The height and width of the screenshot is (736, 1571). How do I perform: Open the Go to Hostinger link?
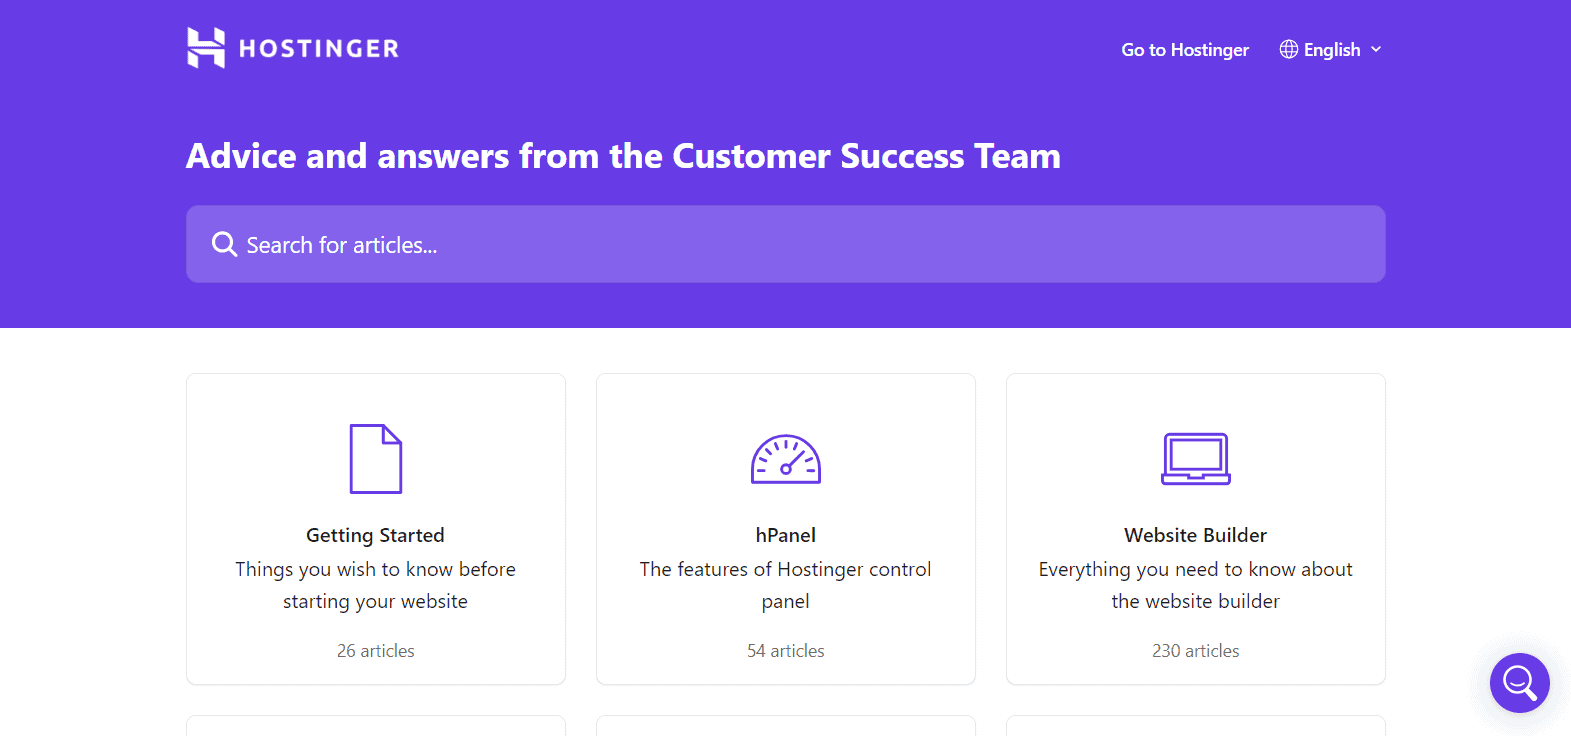click(x=1185, y=50)
